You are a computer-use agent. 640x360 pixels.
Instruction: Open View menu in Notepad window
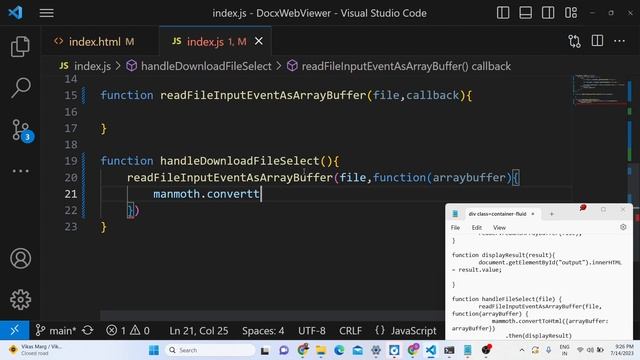tap(499, 228)
